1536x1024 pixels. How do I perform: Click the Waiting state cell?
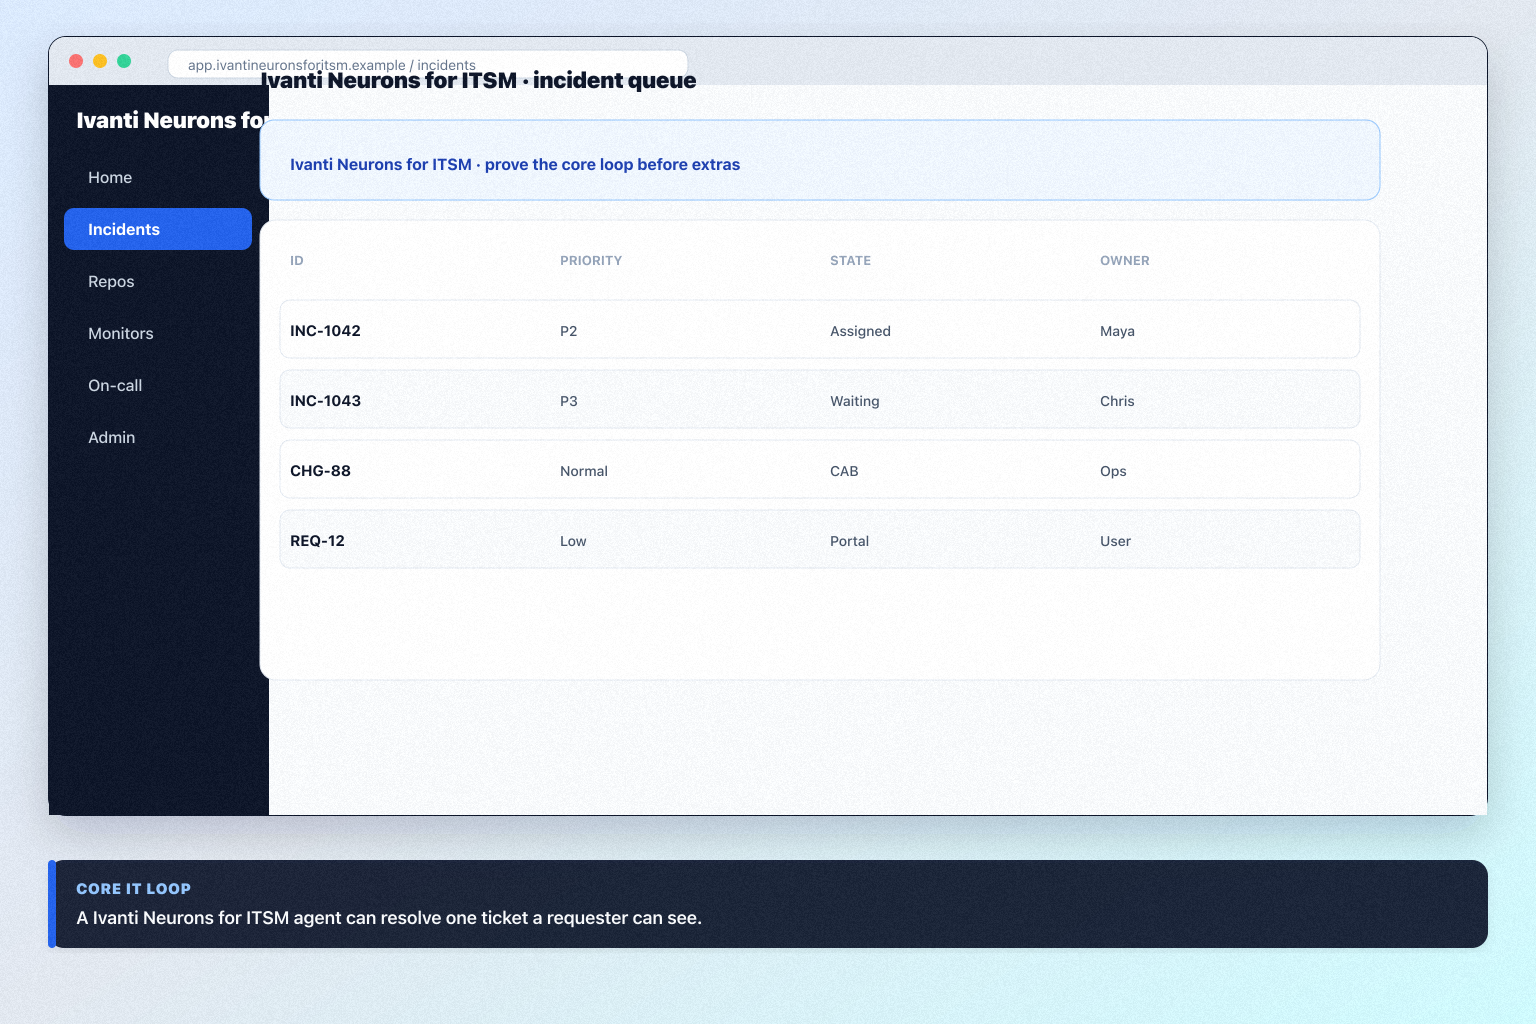tap(855, 401)
